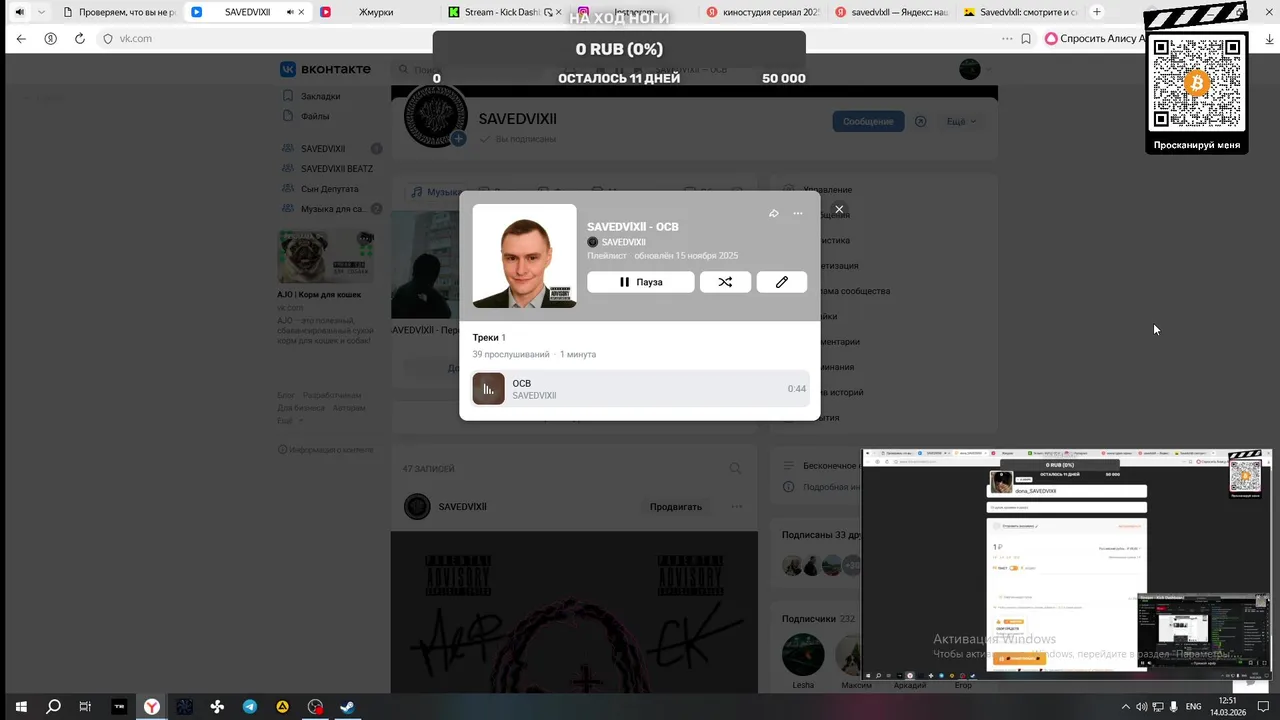Click the ВКонтакте logo
The image size is (1280, 720).
click(x=326, y=69)
